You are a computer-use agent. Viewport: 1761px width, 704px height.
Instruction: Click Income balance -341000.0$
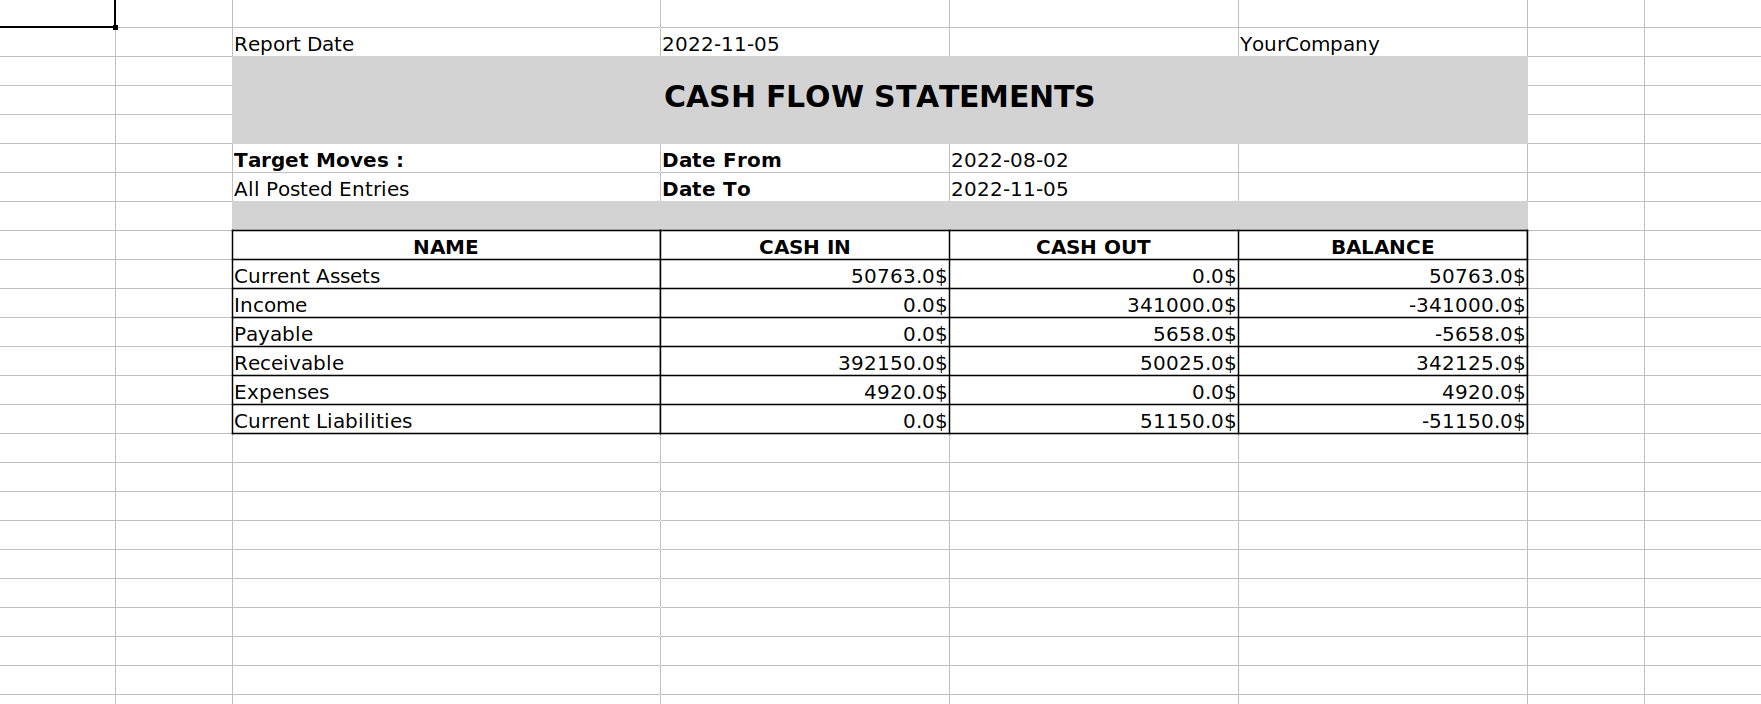pyautogui.click(x=1382, y=304)
